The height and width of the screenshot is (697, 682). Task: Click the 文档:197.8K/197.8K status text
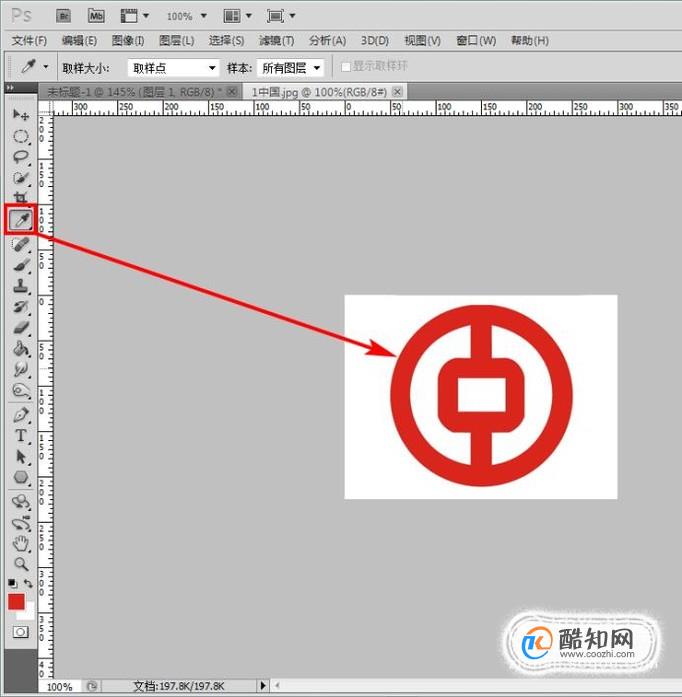pos(179,686)
